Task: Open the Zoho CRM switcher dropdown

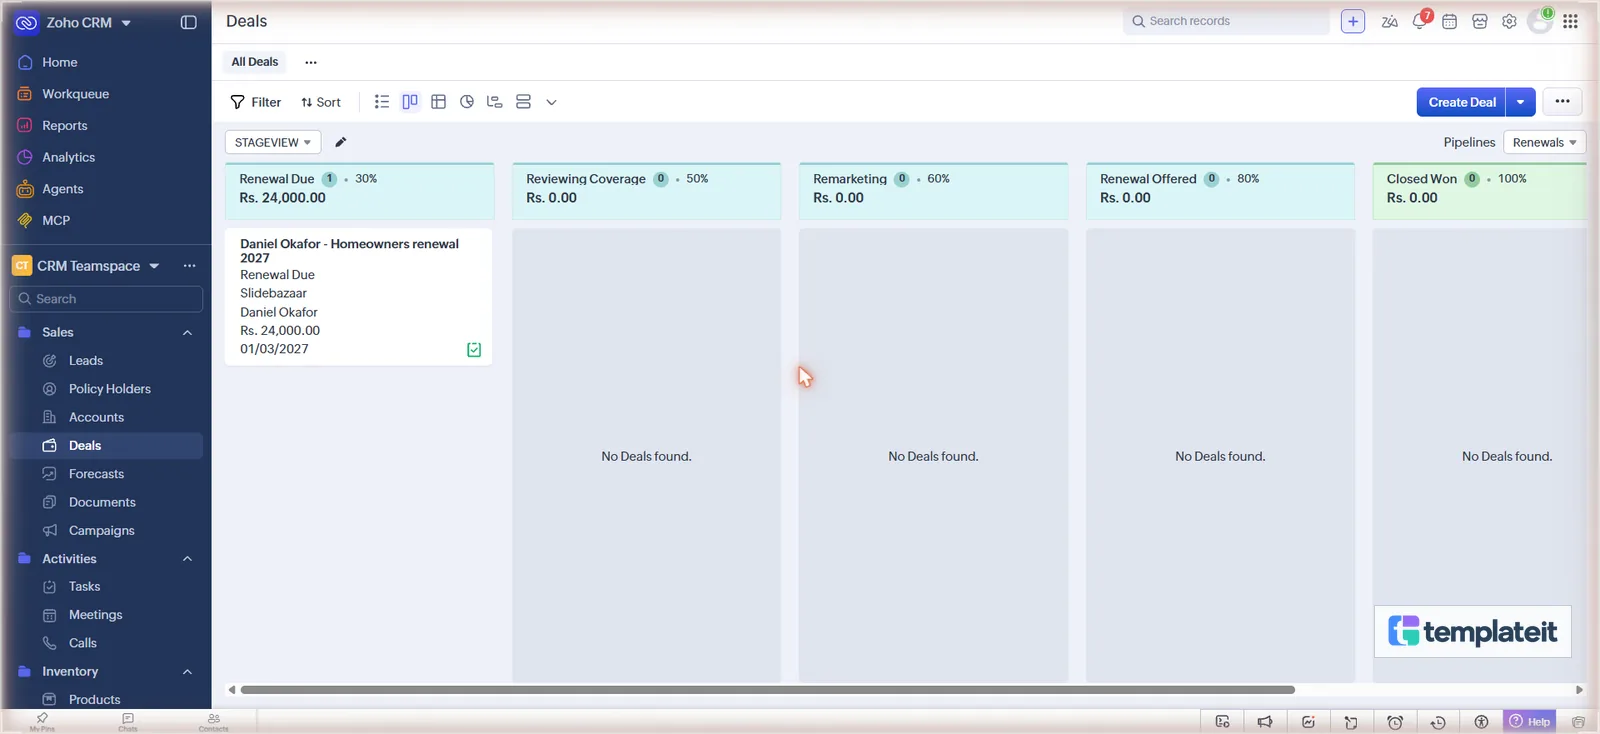Action: [x=126, y=23]
